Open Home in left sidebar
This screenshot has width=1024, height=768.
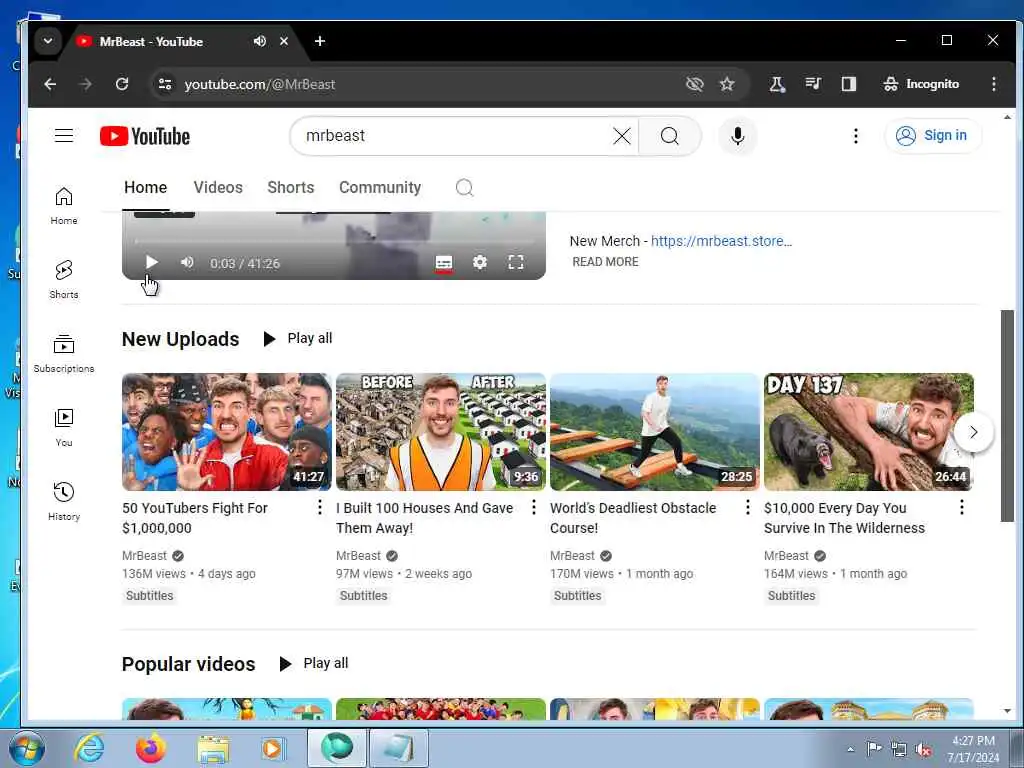pos(64,206)
